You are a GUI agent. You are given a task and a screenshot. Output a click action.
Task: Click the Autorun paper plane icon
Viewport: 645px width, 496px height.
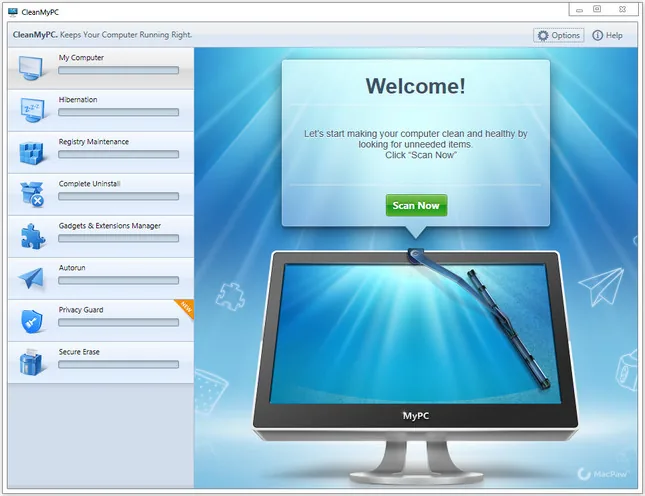coord(31,278)
